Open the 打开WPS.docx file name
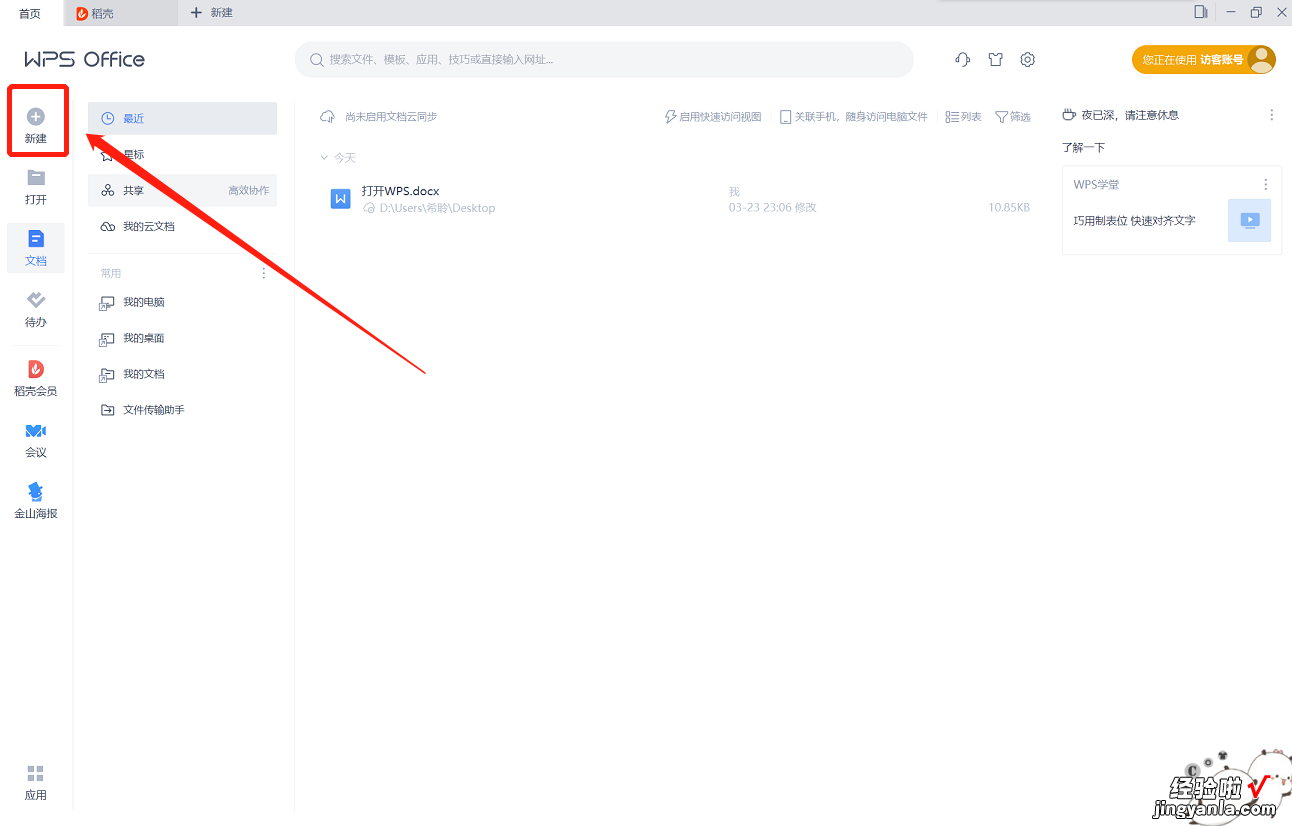This screenshot has width=1292, height=826. point(400,191)
